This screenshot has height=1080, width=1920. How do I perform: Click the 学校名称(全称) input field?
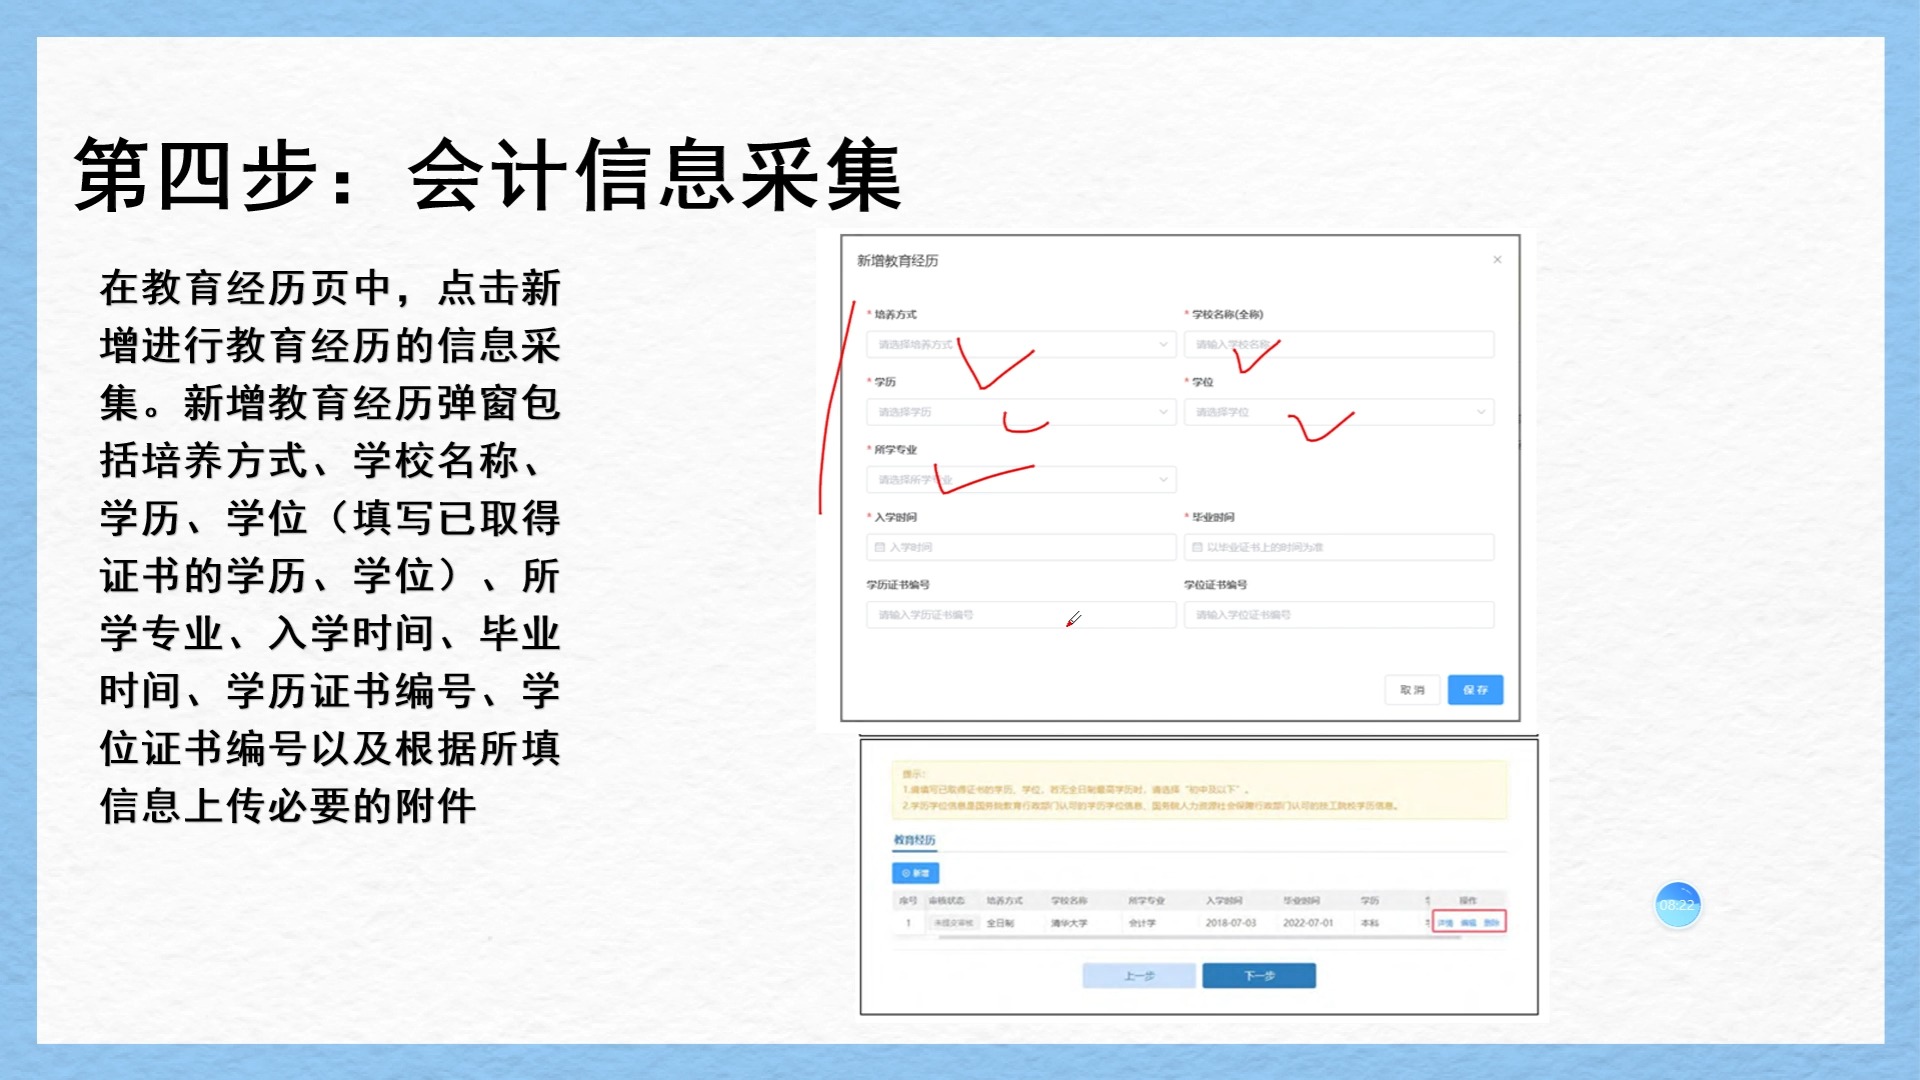click(x=1338, y=344)
